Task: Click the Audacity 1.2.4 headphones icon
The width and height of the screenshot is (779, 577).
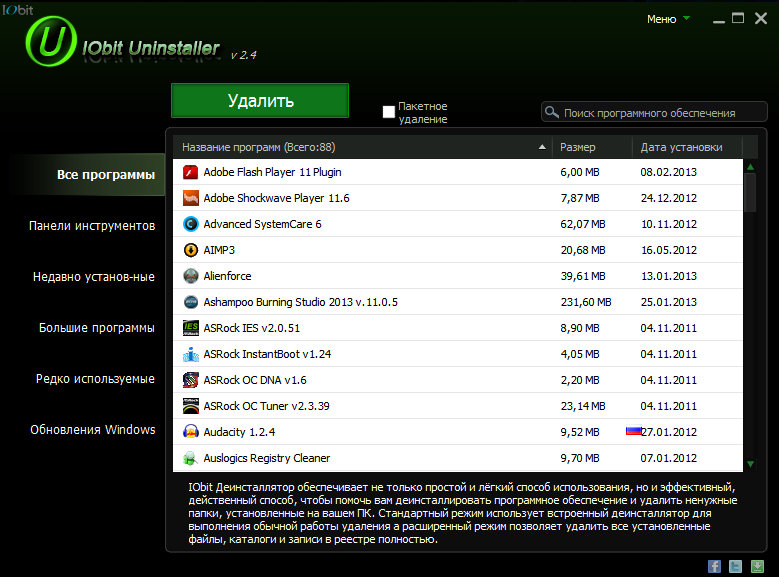Action: [190, 432]
